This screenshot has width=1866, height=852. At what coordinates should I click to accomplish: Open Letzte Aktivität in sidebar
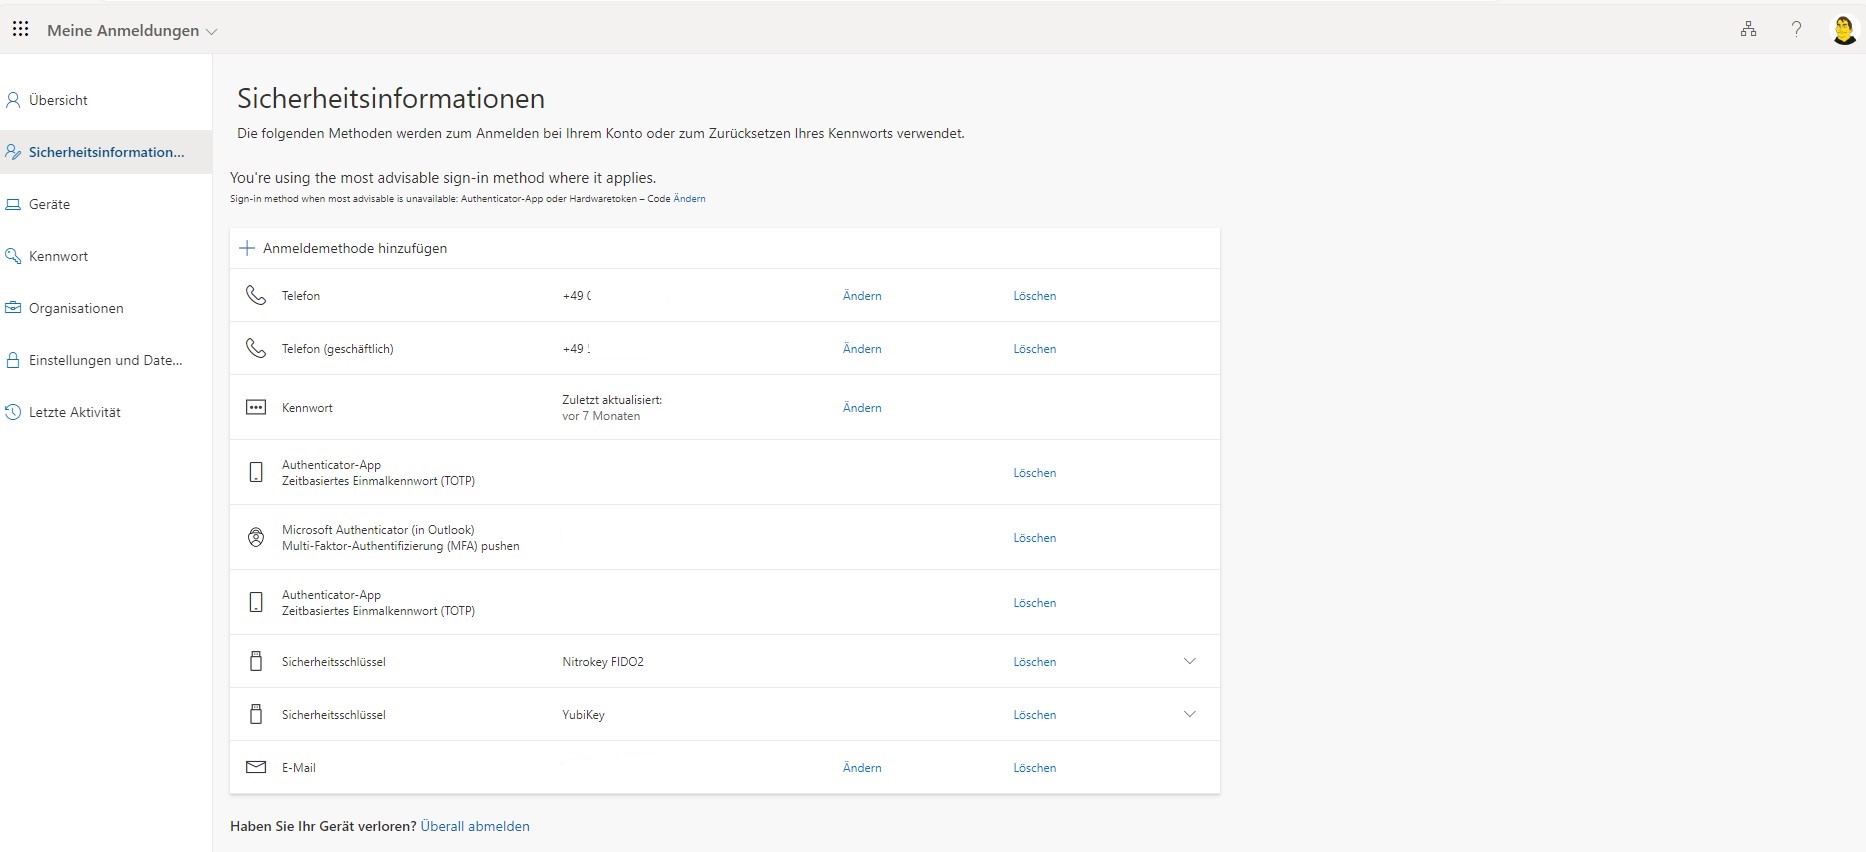(x=74, y=412)
